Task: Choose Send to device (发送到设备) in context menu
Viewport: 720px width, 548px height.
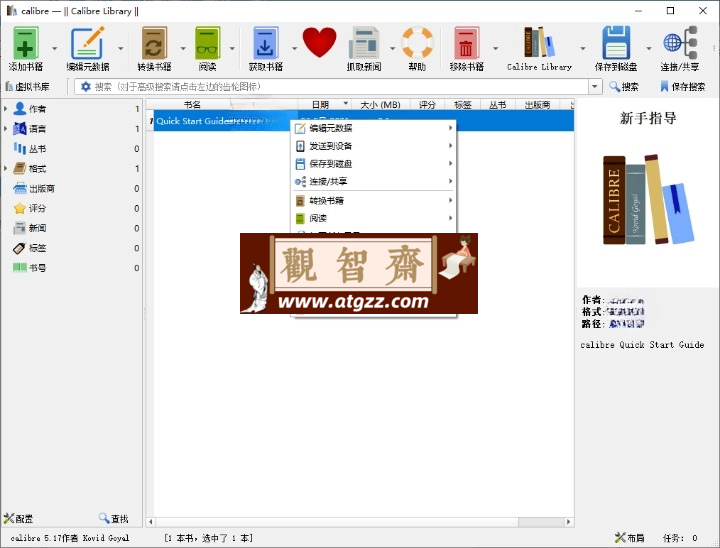Action: pyautogui.click(x=373, y=146)
